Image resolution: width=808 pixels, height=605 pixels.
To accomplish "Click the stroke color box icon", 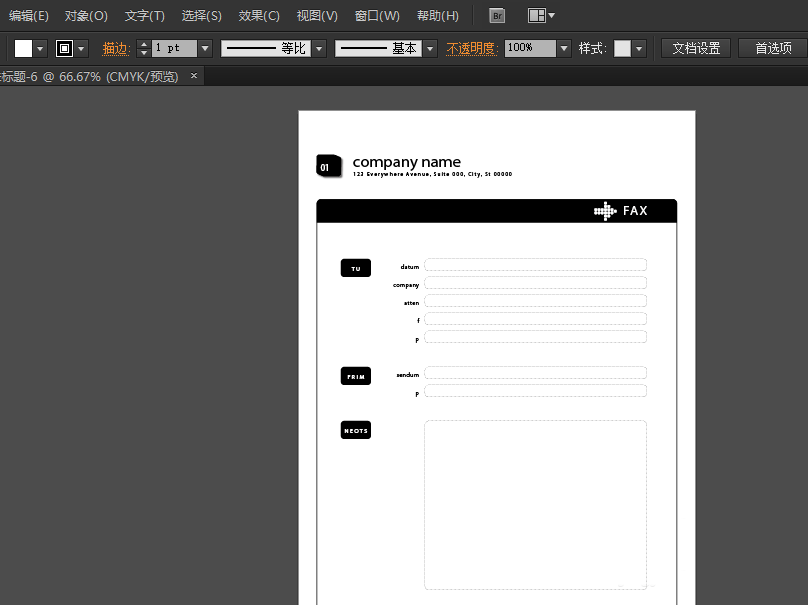I will 65,48.
